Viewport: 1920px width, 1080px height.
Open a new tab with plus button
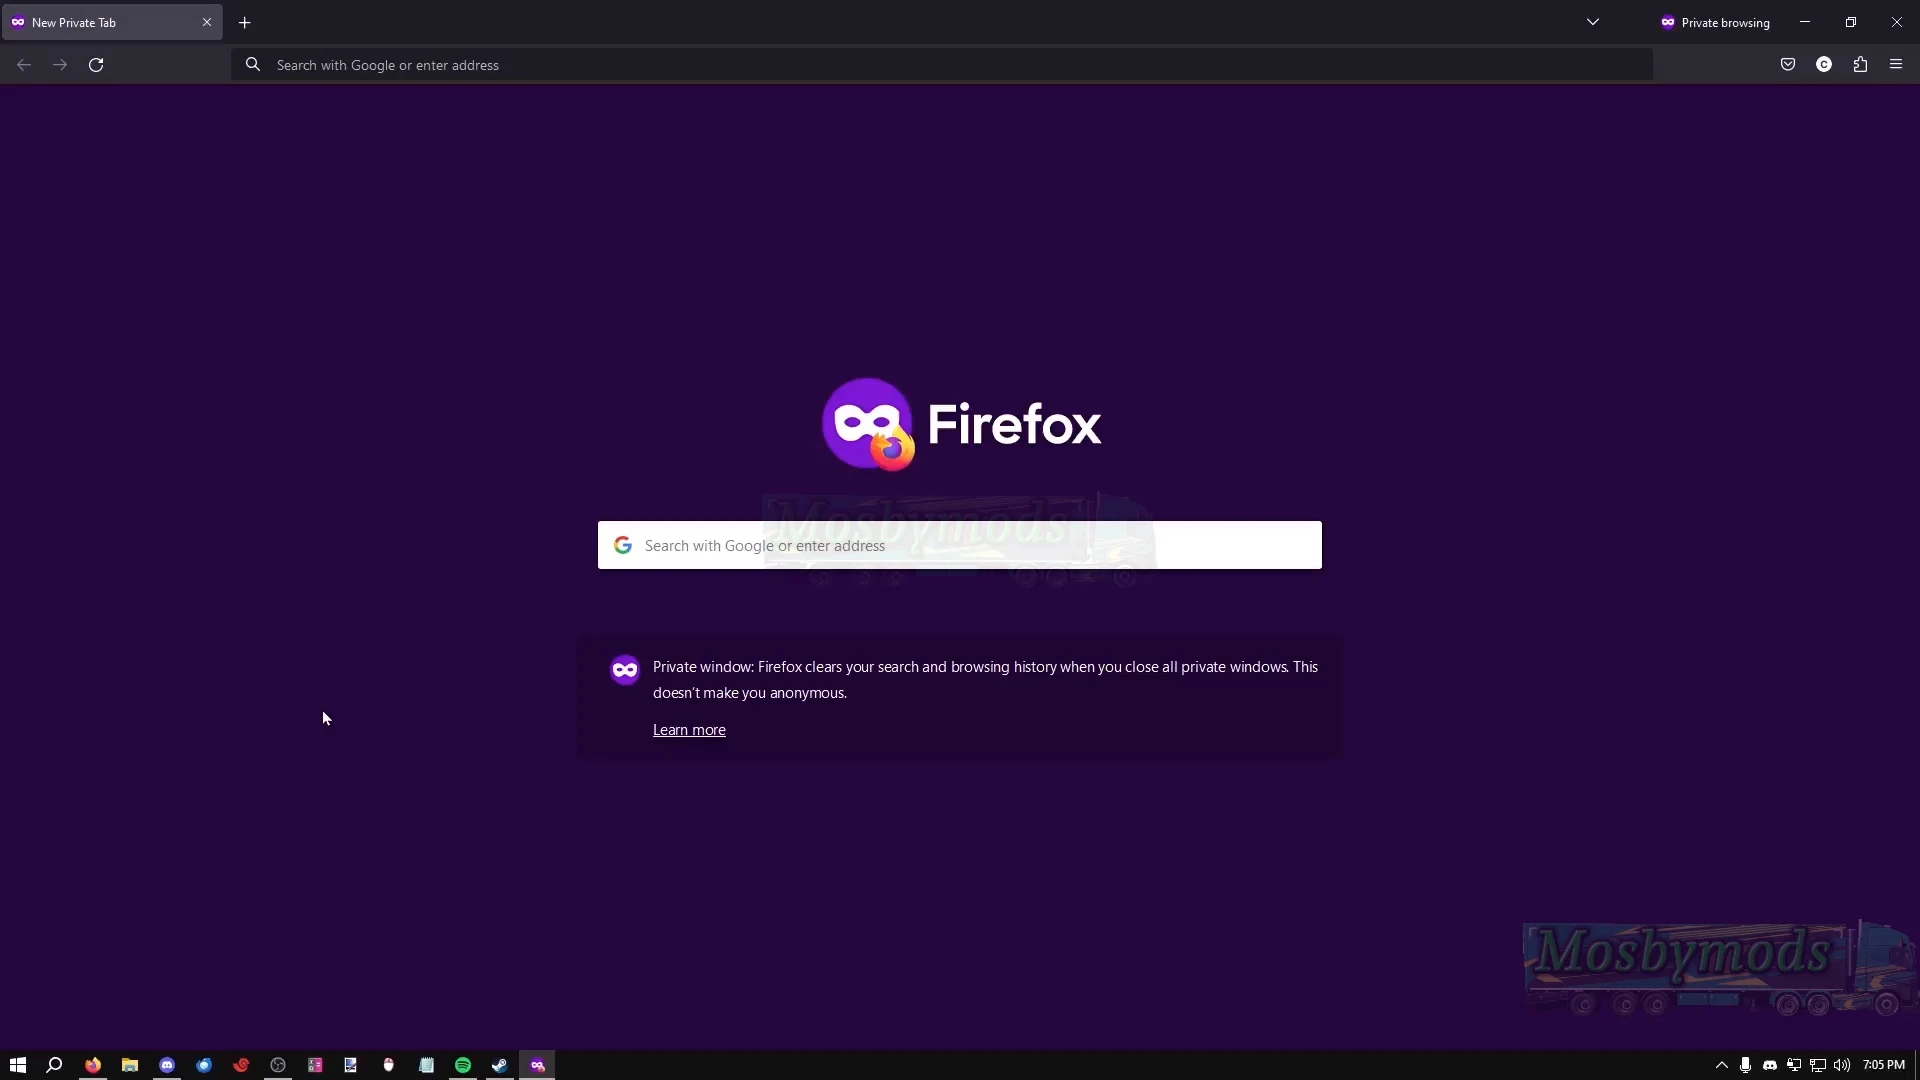[x=245, y=22]
